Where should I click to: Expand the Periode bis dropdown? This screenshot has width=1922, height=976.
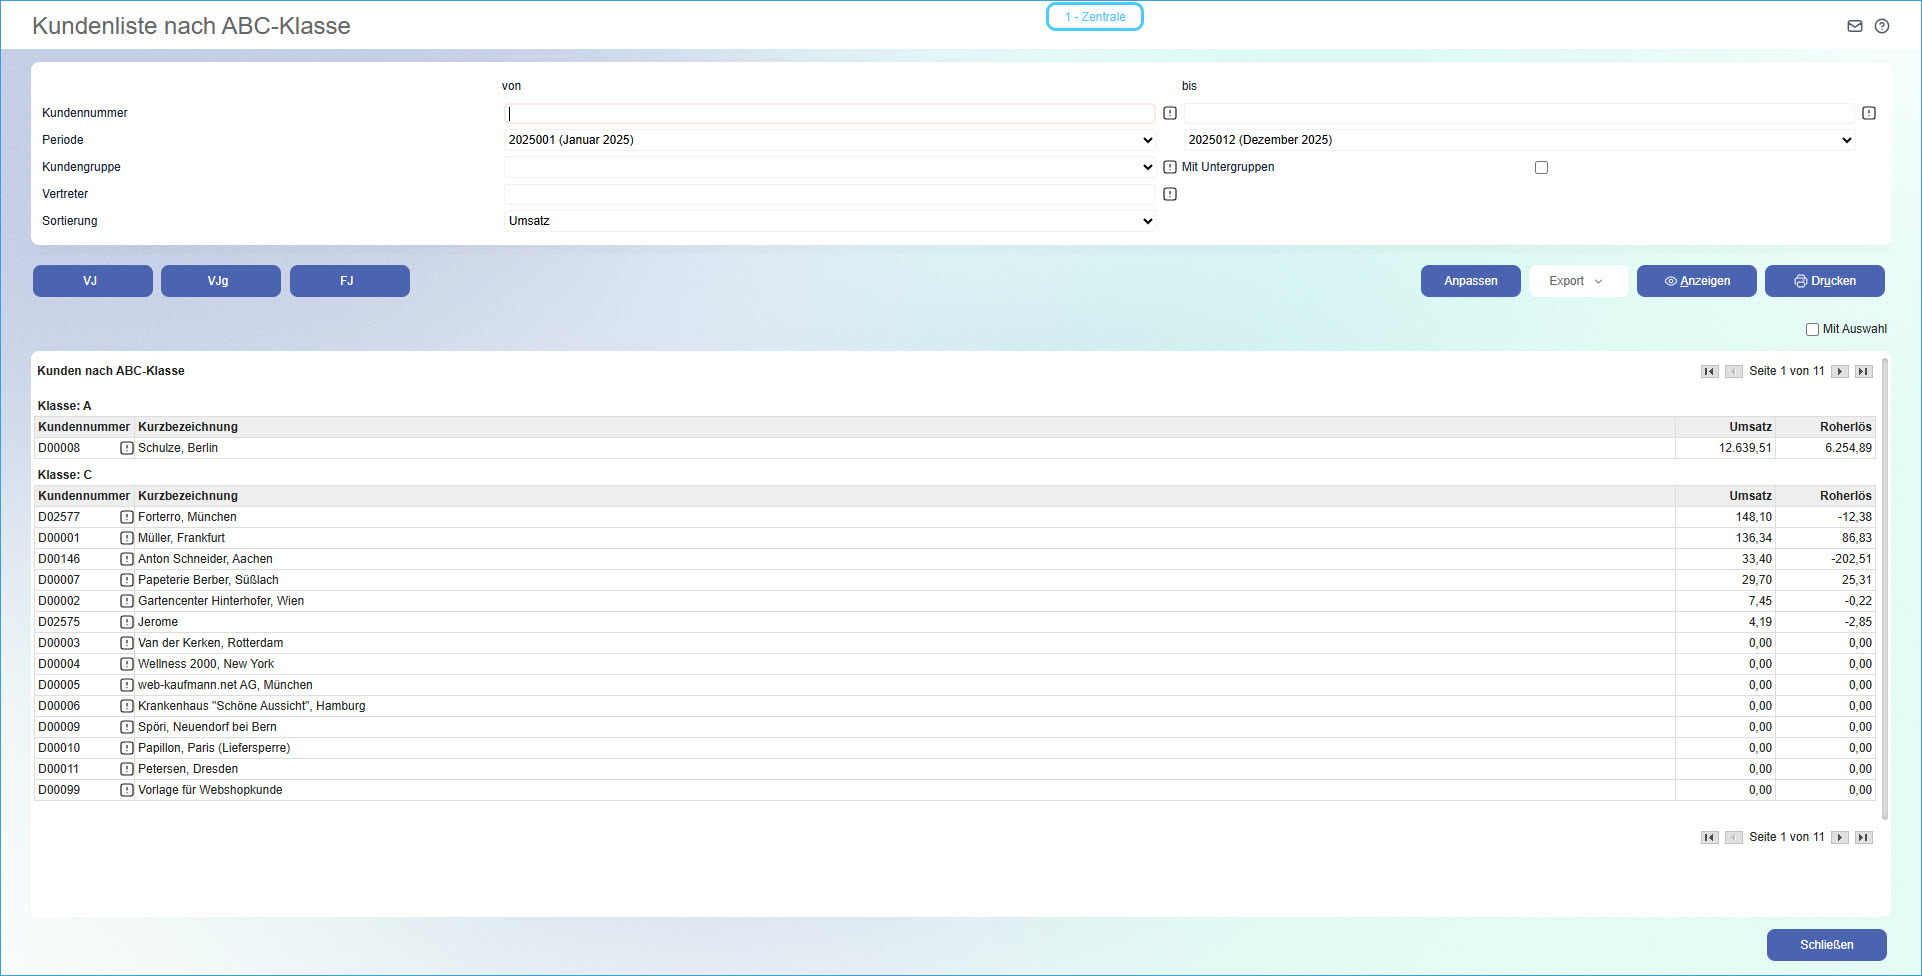click(x=1519, y=140)
